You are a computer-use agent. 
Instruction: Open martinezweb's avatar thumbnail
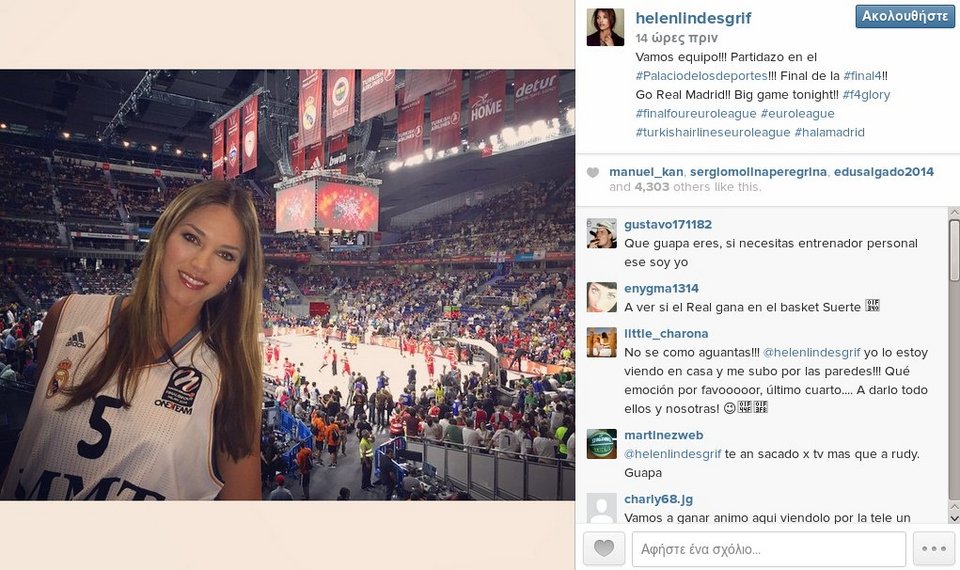coord(601,444)
